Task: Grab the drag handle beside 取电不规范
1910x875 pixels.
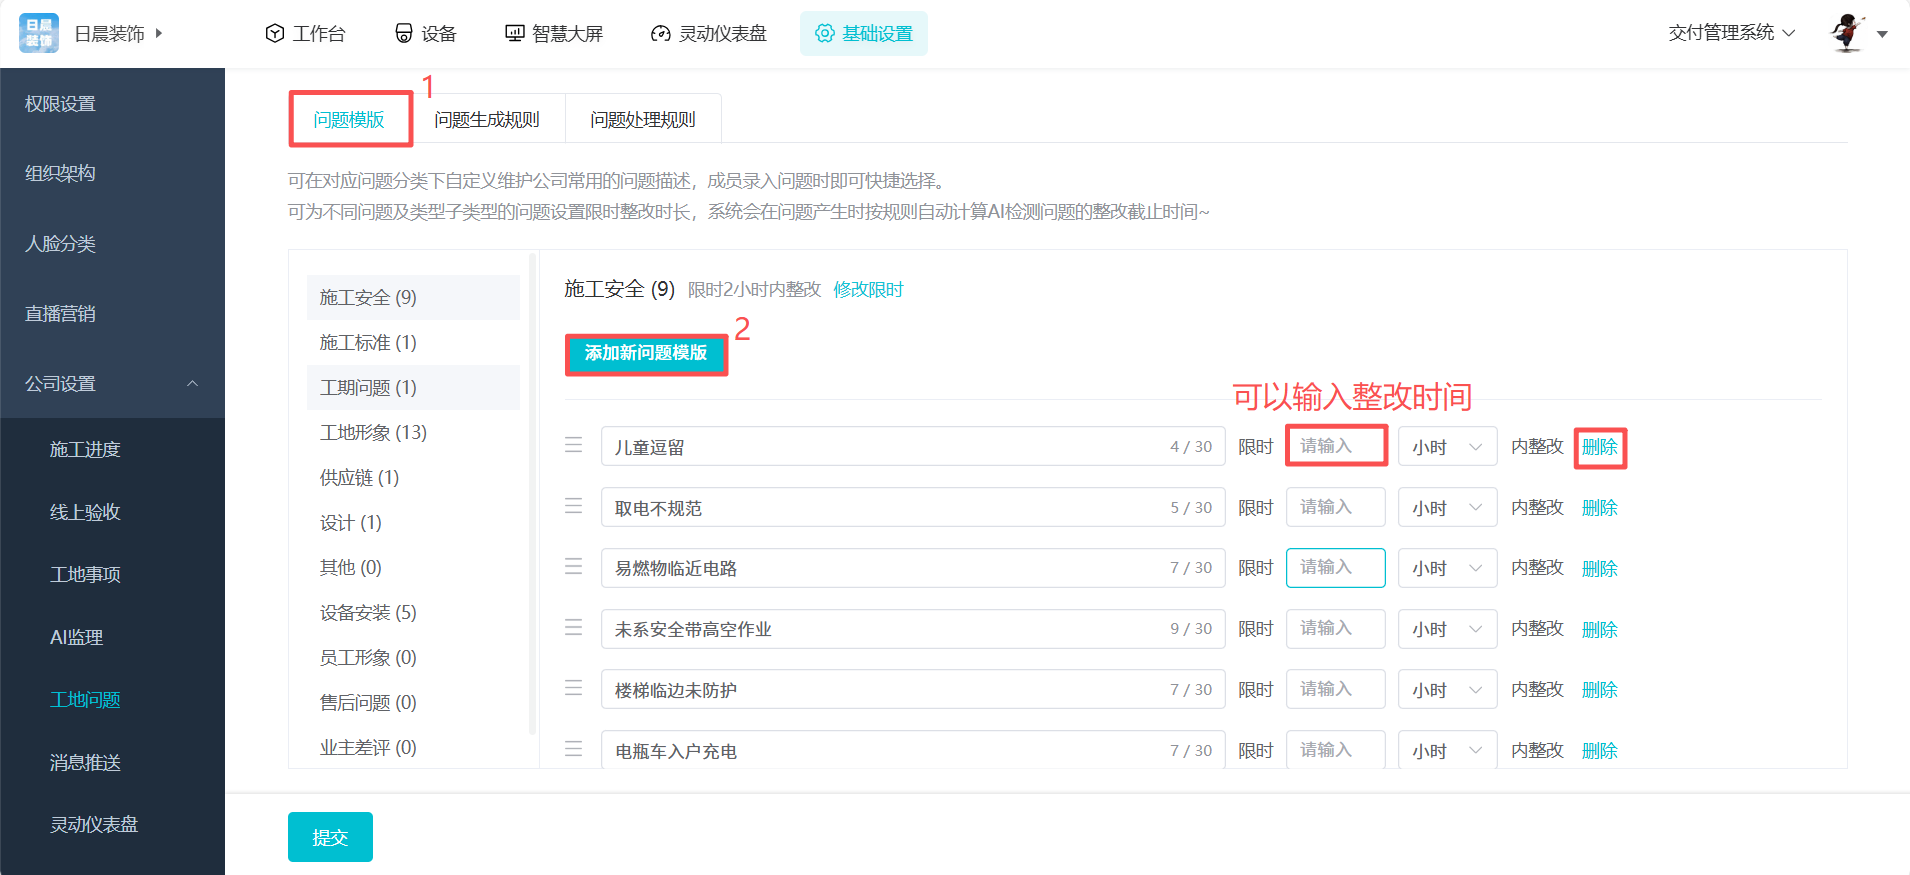Action: 573,506
